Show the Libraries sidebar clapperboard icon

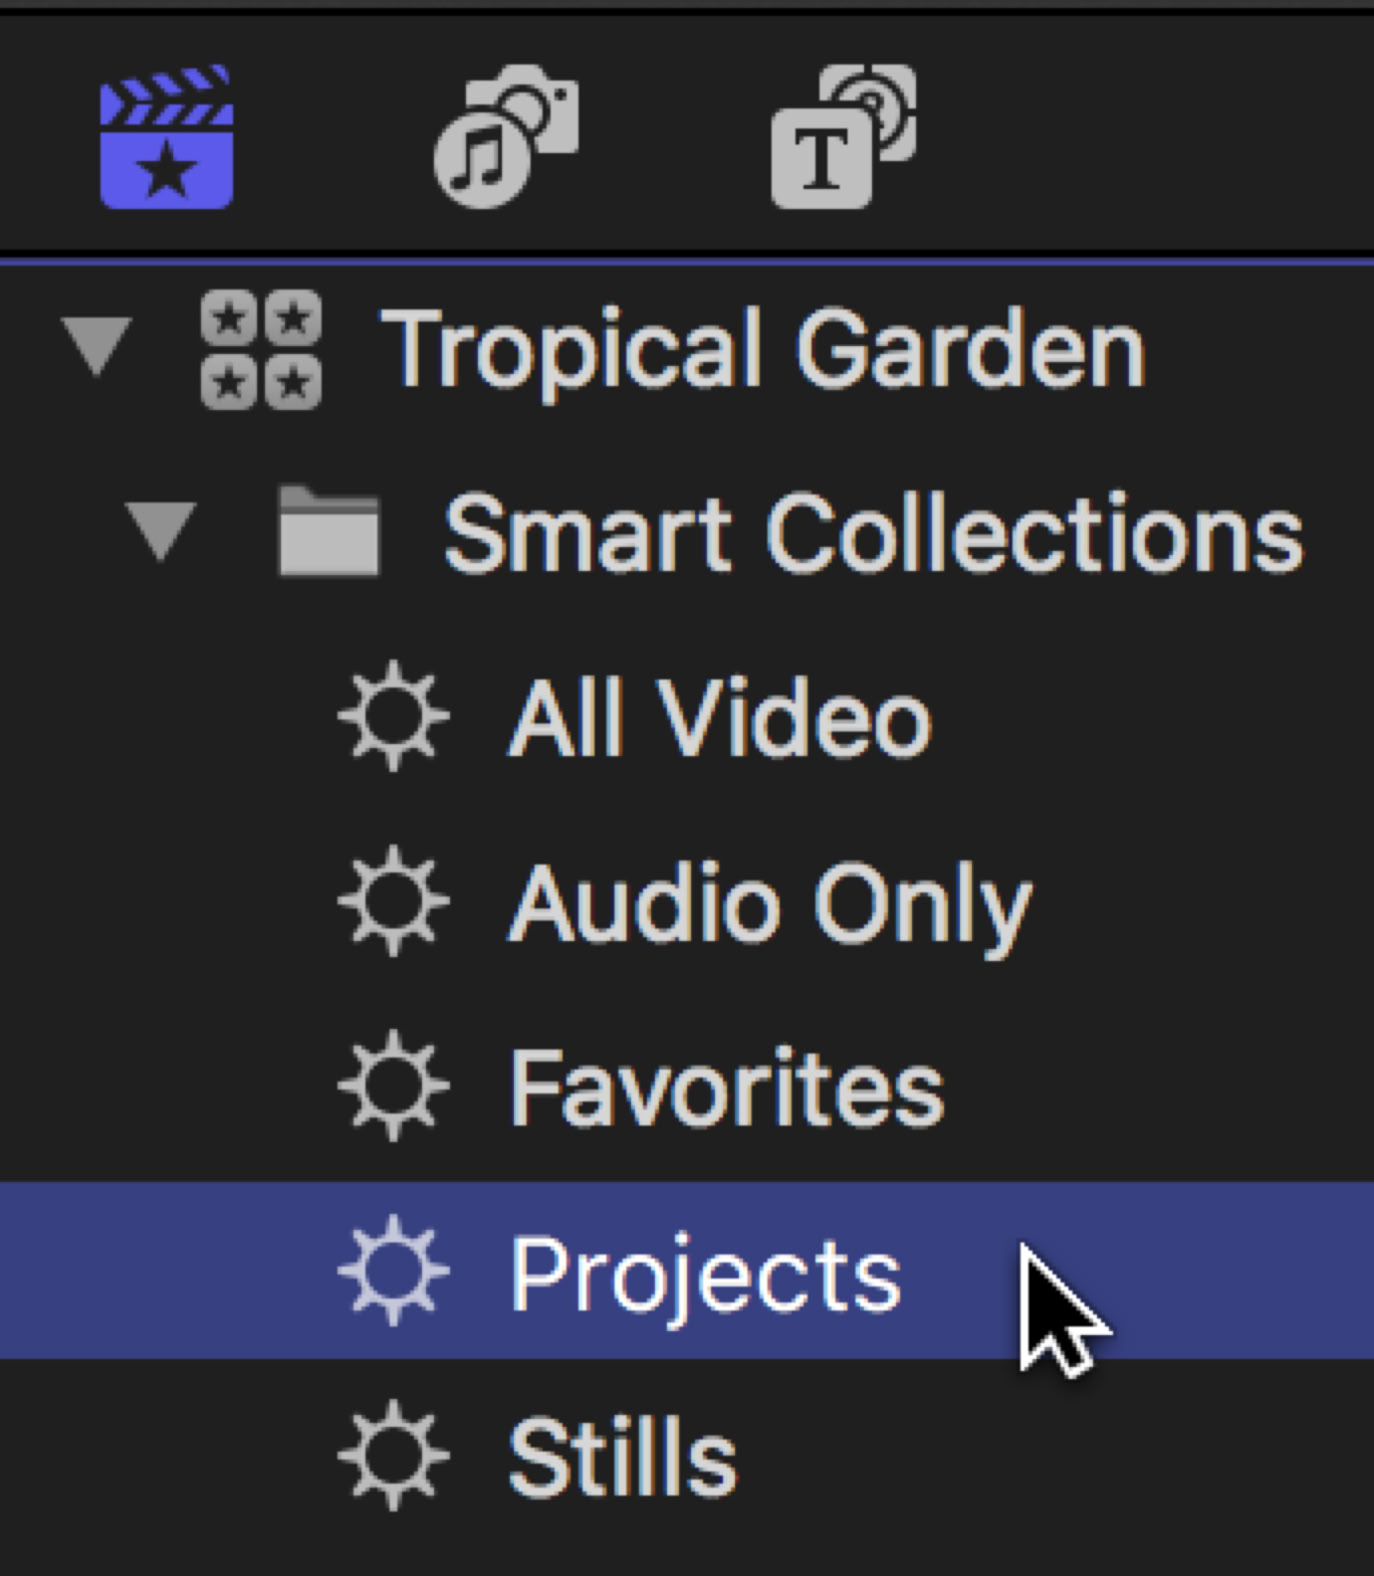click(166, 137)
